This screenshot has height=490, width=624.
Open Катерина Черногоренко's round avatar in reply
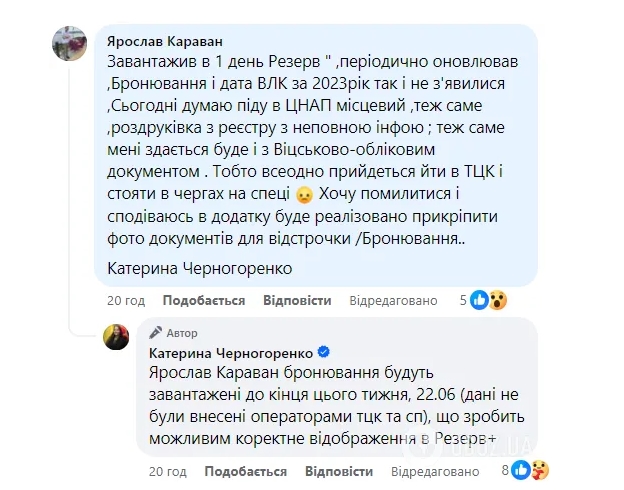click(116, 337)
